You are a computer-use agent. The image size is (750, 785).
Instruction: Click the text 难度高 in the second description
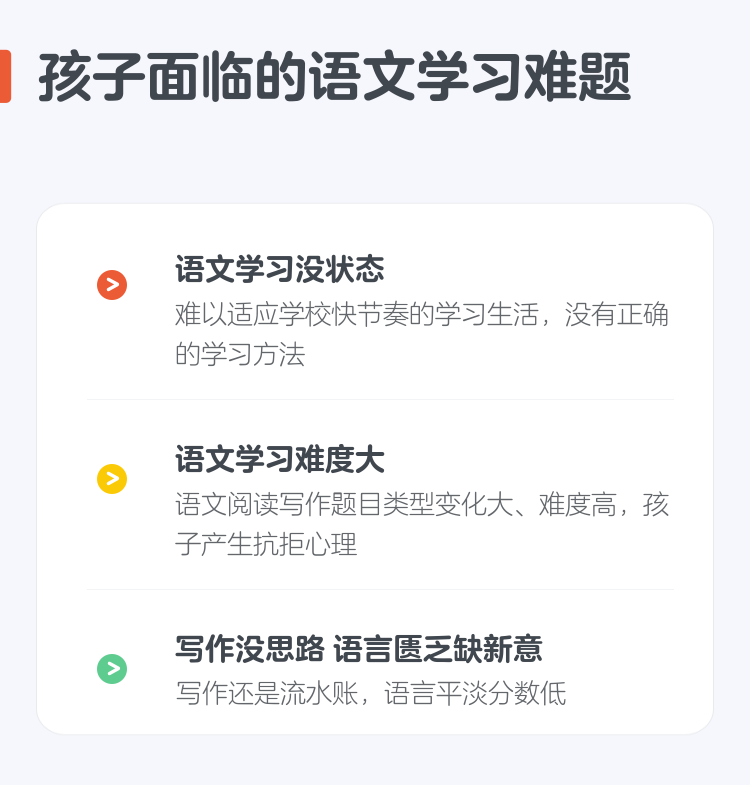[x=577, y=504]
